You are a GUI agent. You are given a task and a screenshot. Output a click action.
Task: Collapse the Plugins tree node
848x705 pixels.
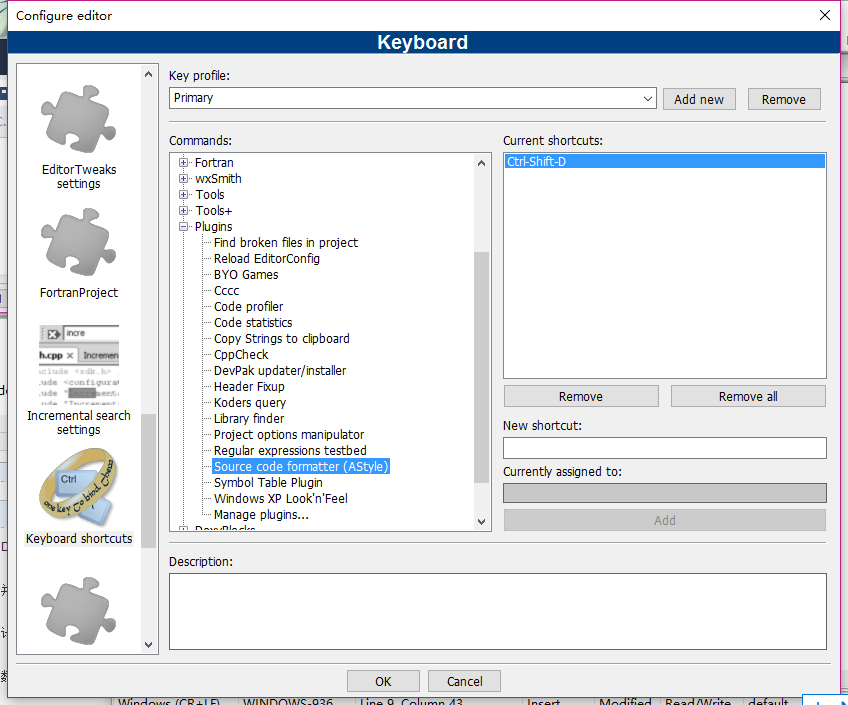coord(184,227)
